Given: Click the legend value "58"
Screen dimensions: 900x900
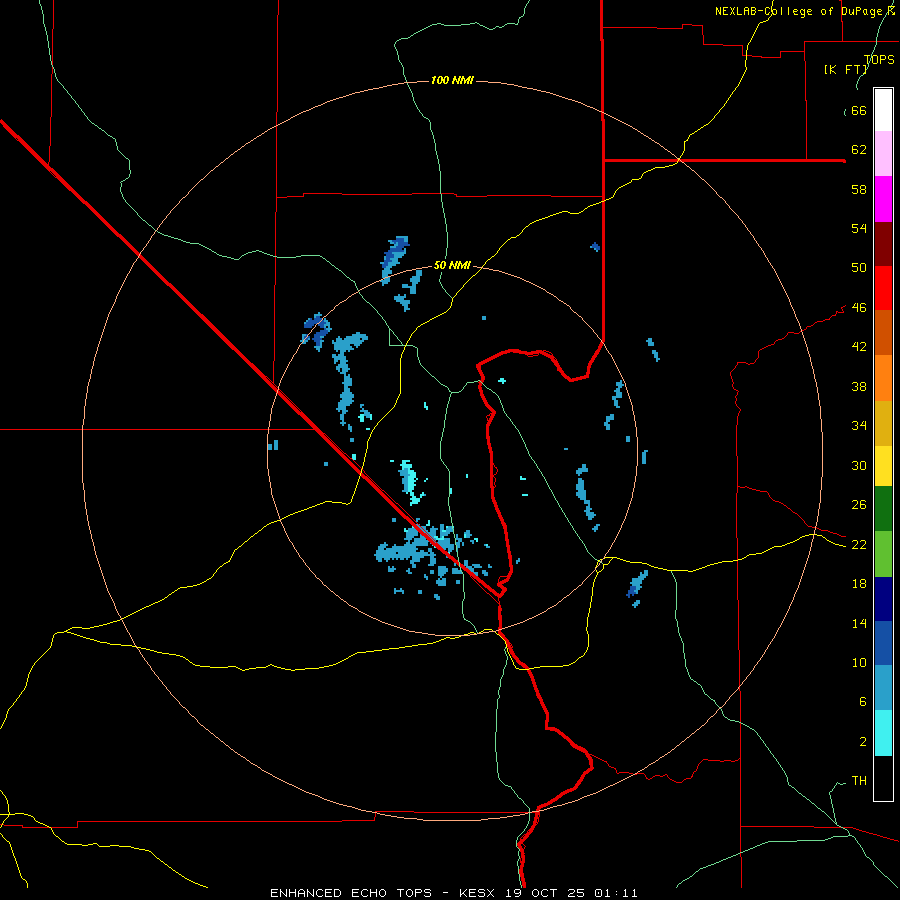Looking at the screenshot, I should [x=858, y=189].
